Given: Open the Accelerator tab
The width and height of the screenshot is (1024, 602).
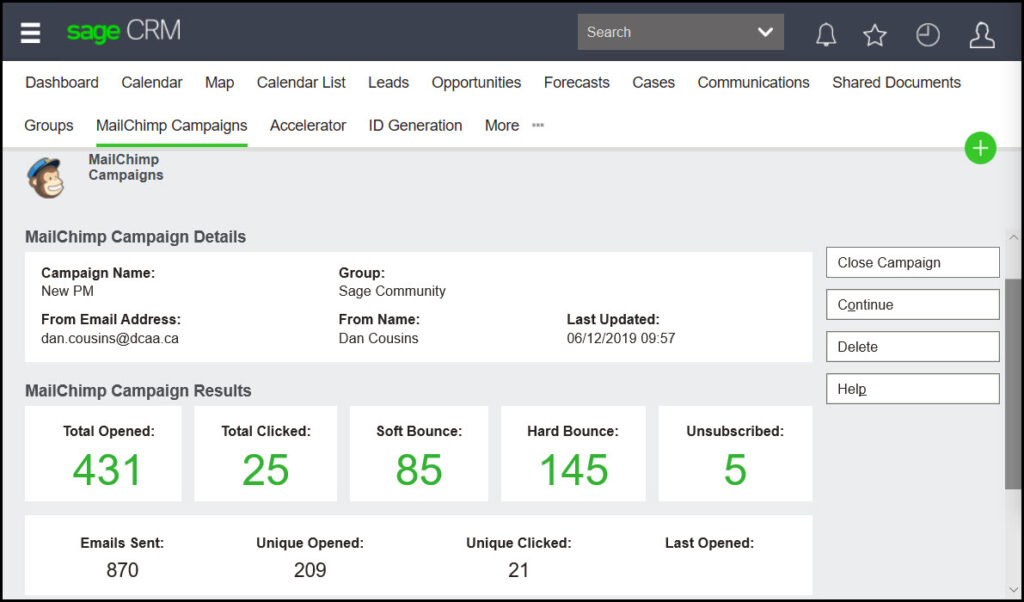Looking at the screenshot, I should click(308, 125).
